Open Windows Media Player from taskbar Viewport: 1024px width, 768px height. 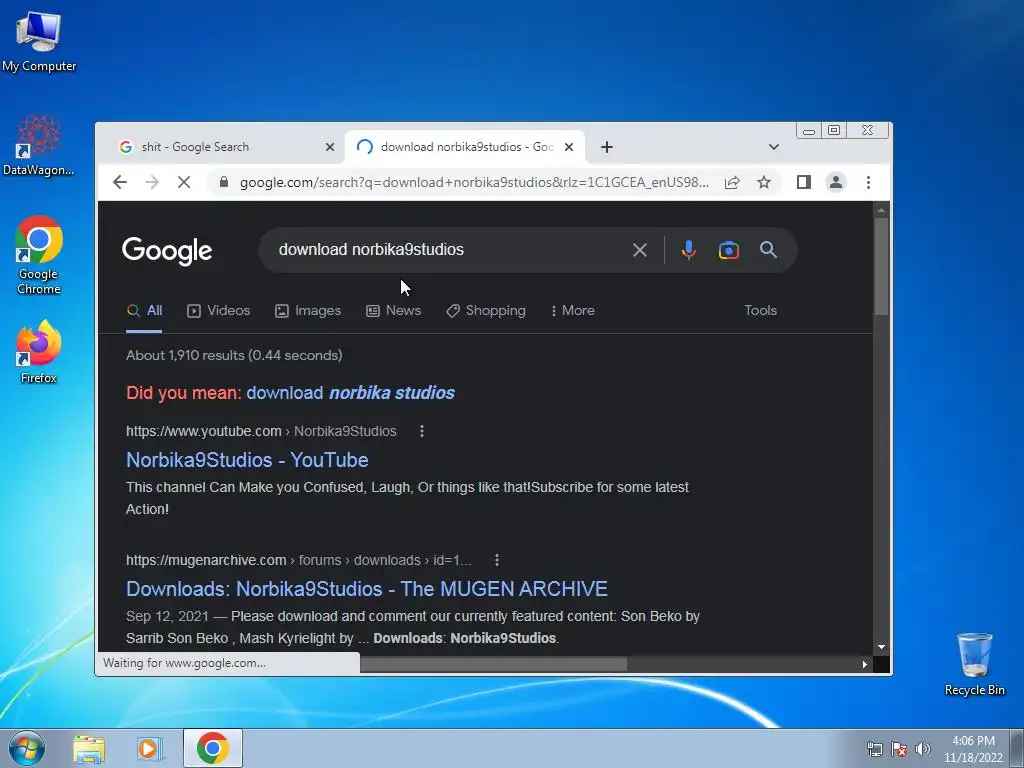(x=150, y=748)
